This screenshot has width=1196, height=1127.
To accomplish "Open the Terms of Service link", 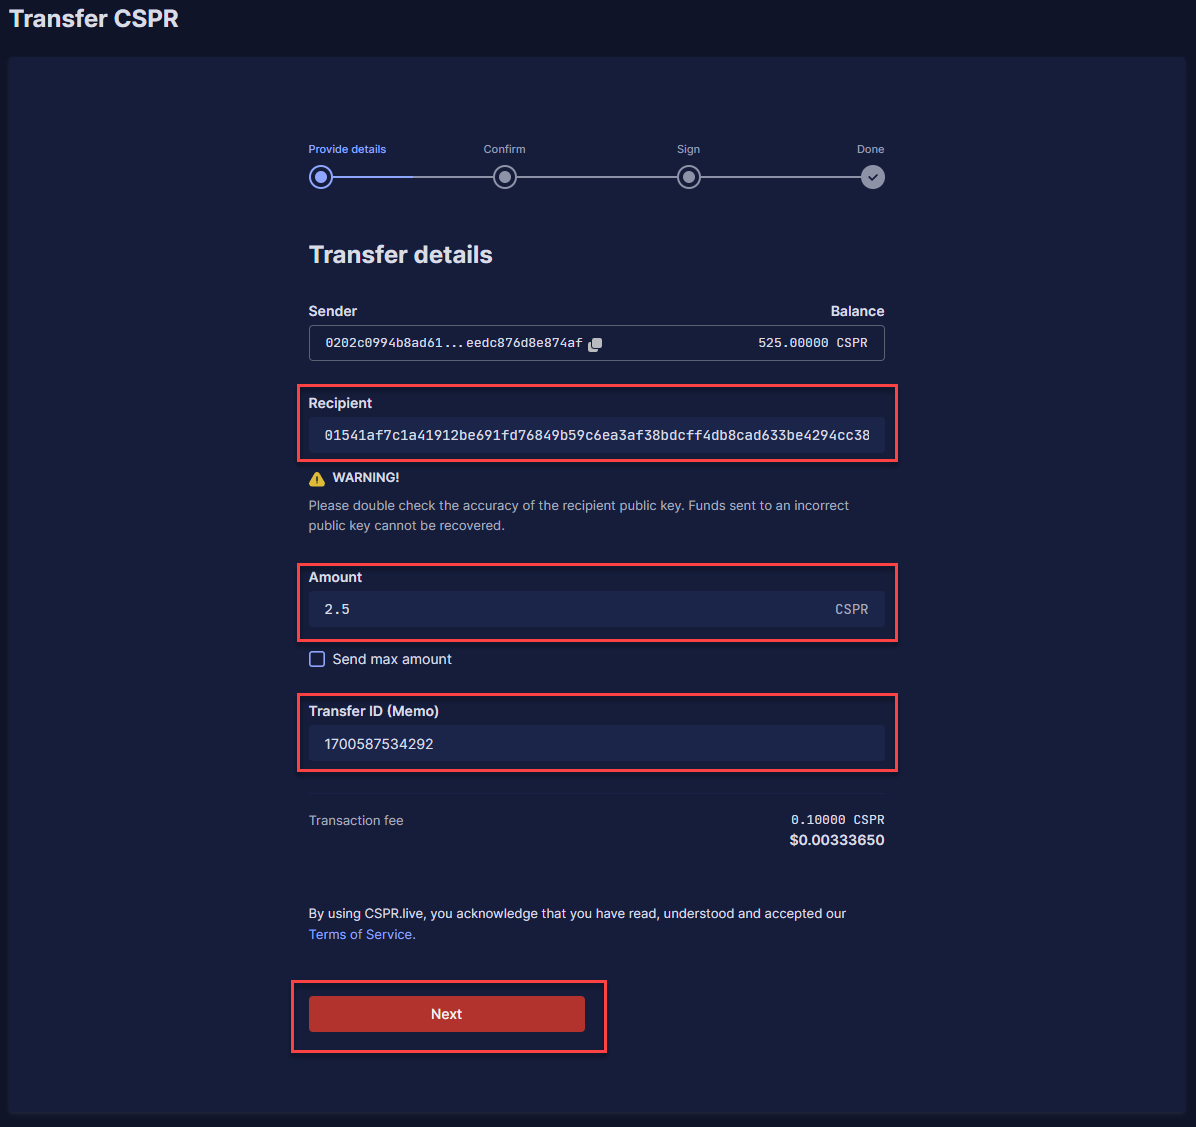I will pos(361,934).
